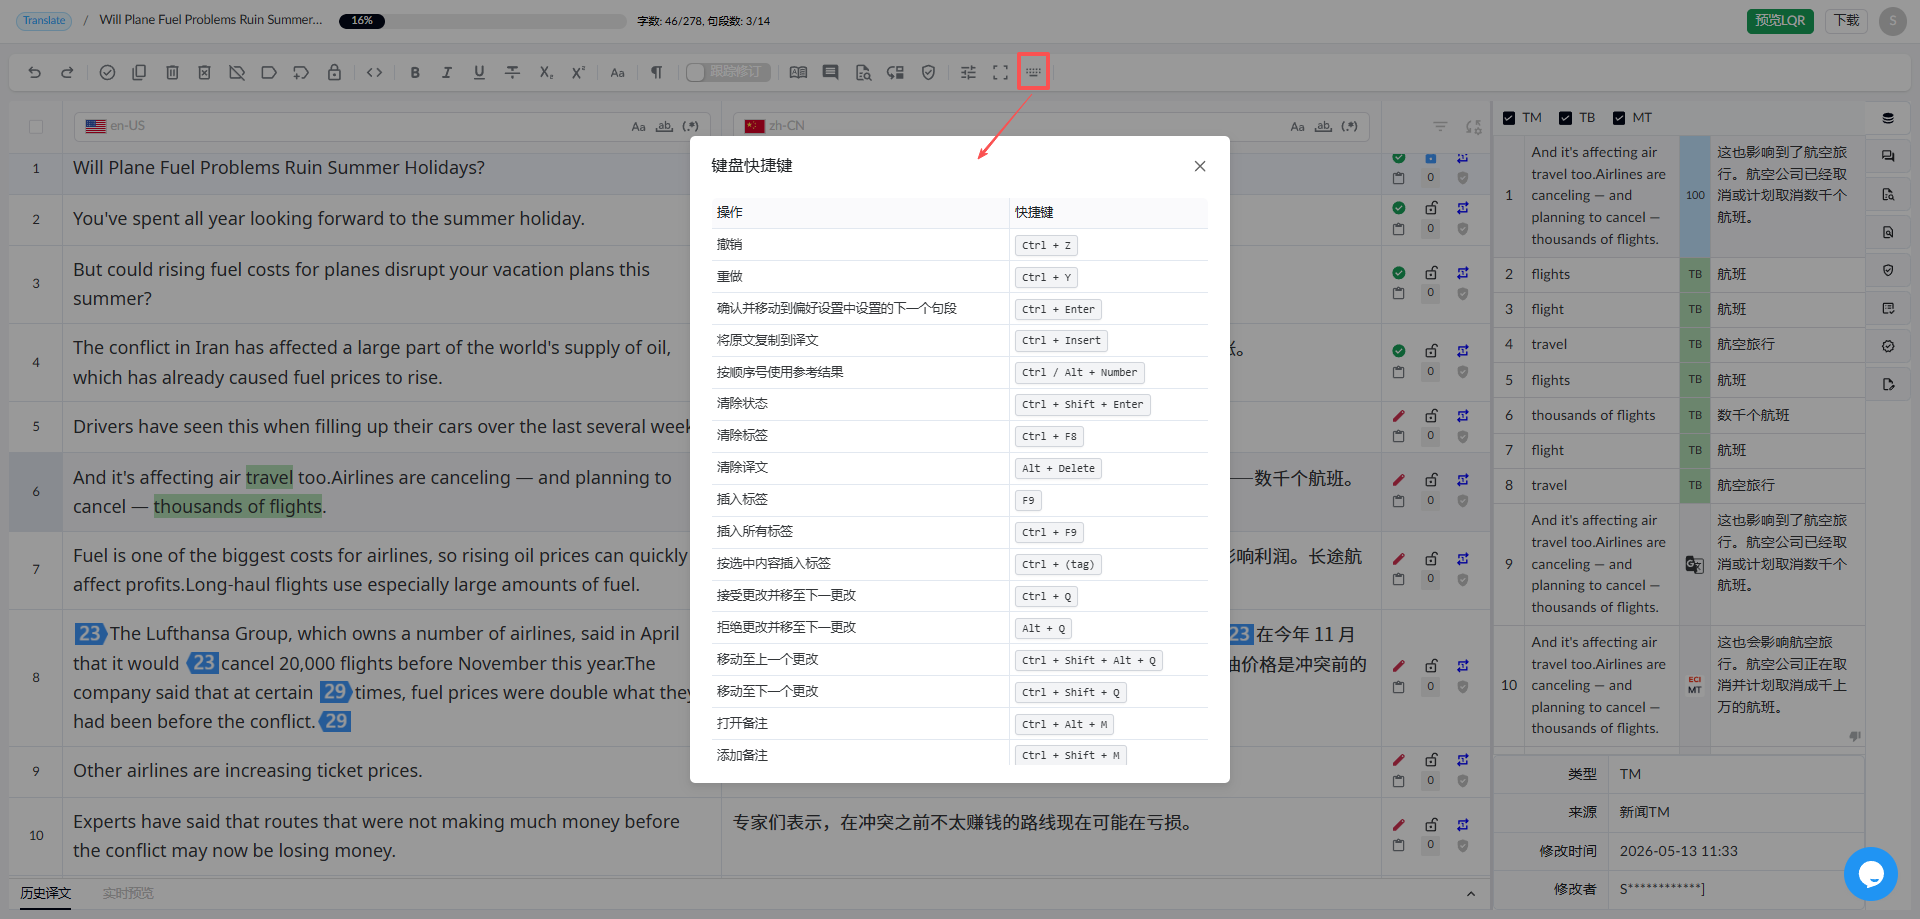Click the fullscreen expand icon
The height and width of the screenshot is (919, 1920).
pos(1000,72)
